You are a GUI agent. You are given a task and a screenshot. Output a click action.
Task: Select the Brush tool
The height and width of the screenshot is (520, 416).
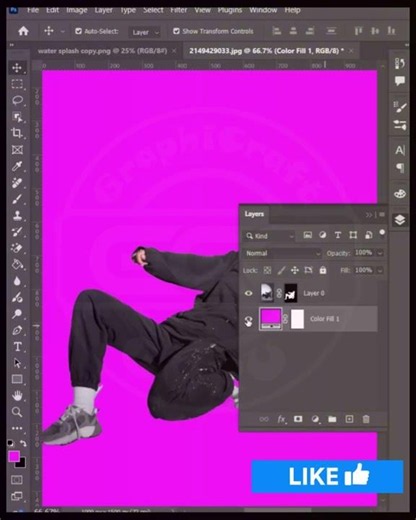pyautogui.click(x=17, y=199)
